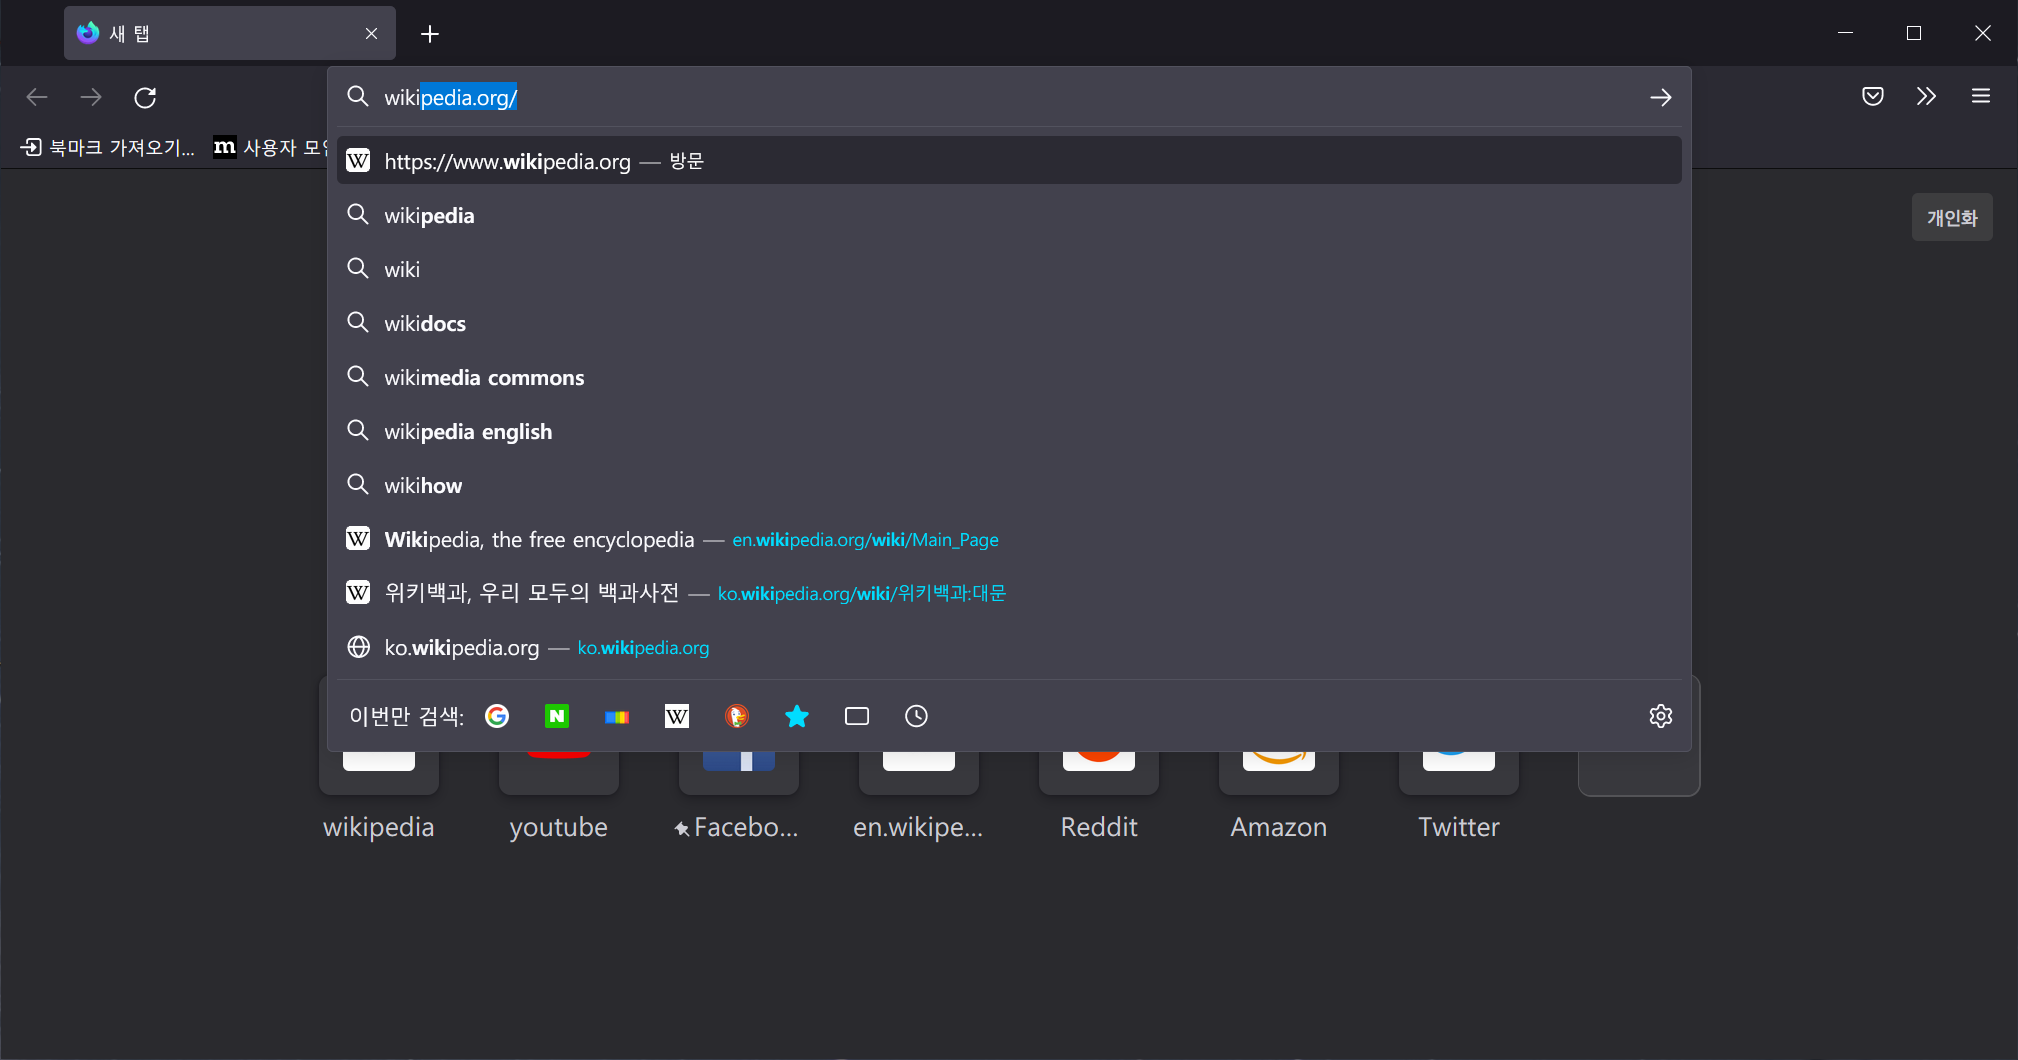
Task: Show more tools via the double-chevron overflow
Action: [x=1926, y=96]
